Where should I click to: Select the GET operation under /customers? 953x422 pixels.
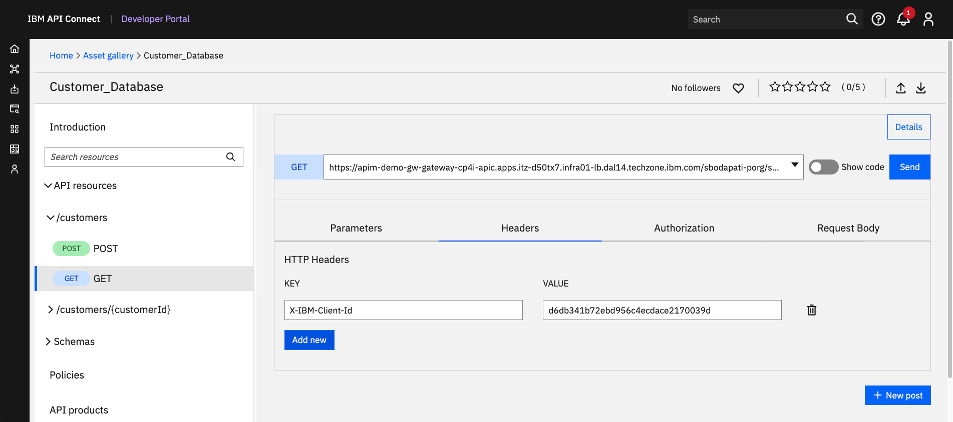coord(144,278)
